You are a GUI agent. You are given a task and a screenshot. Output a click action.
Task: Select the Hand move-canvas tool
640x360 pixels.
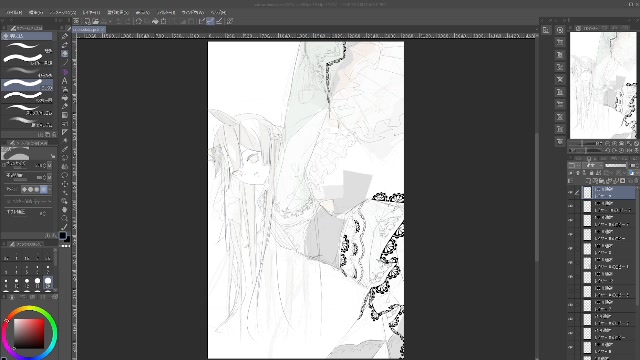64,210
